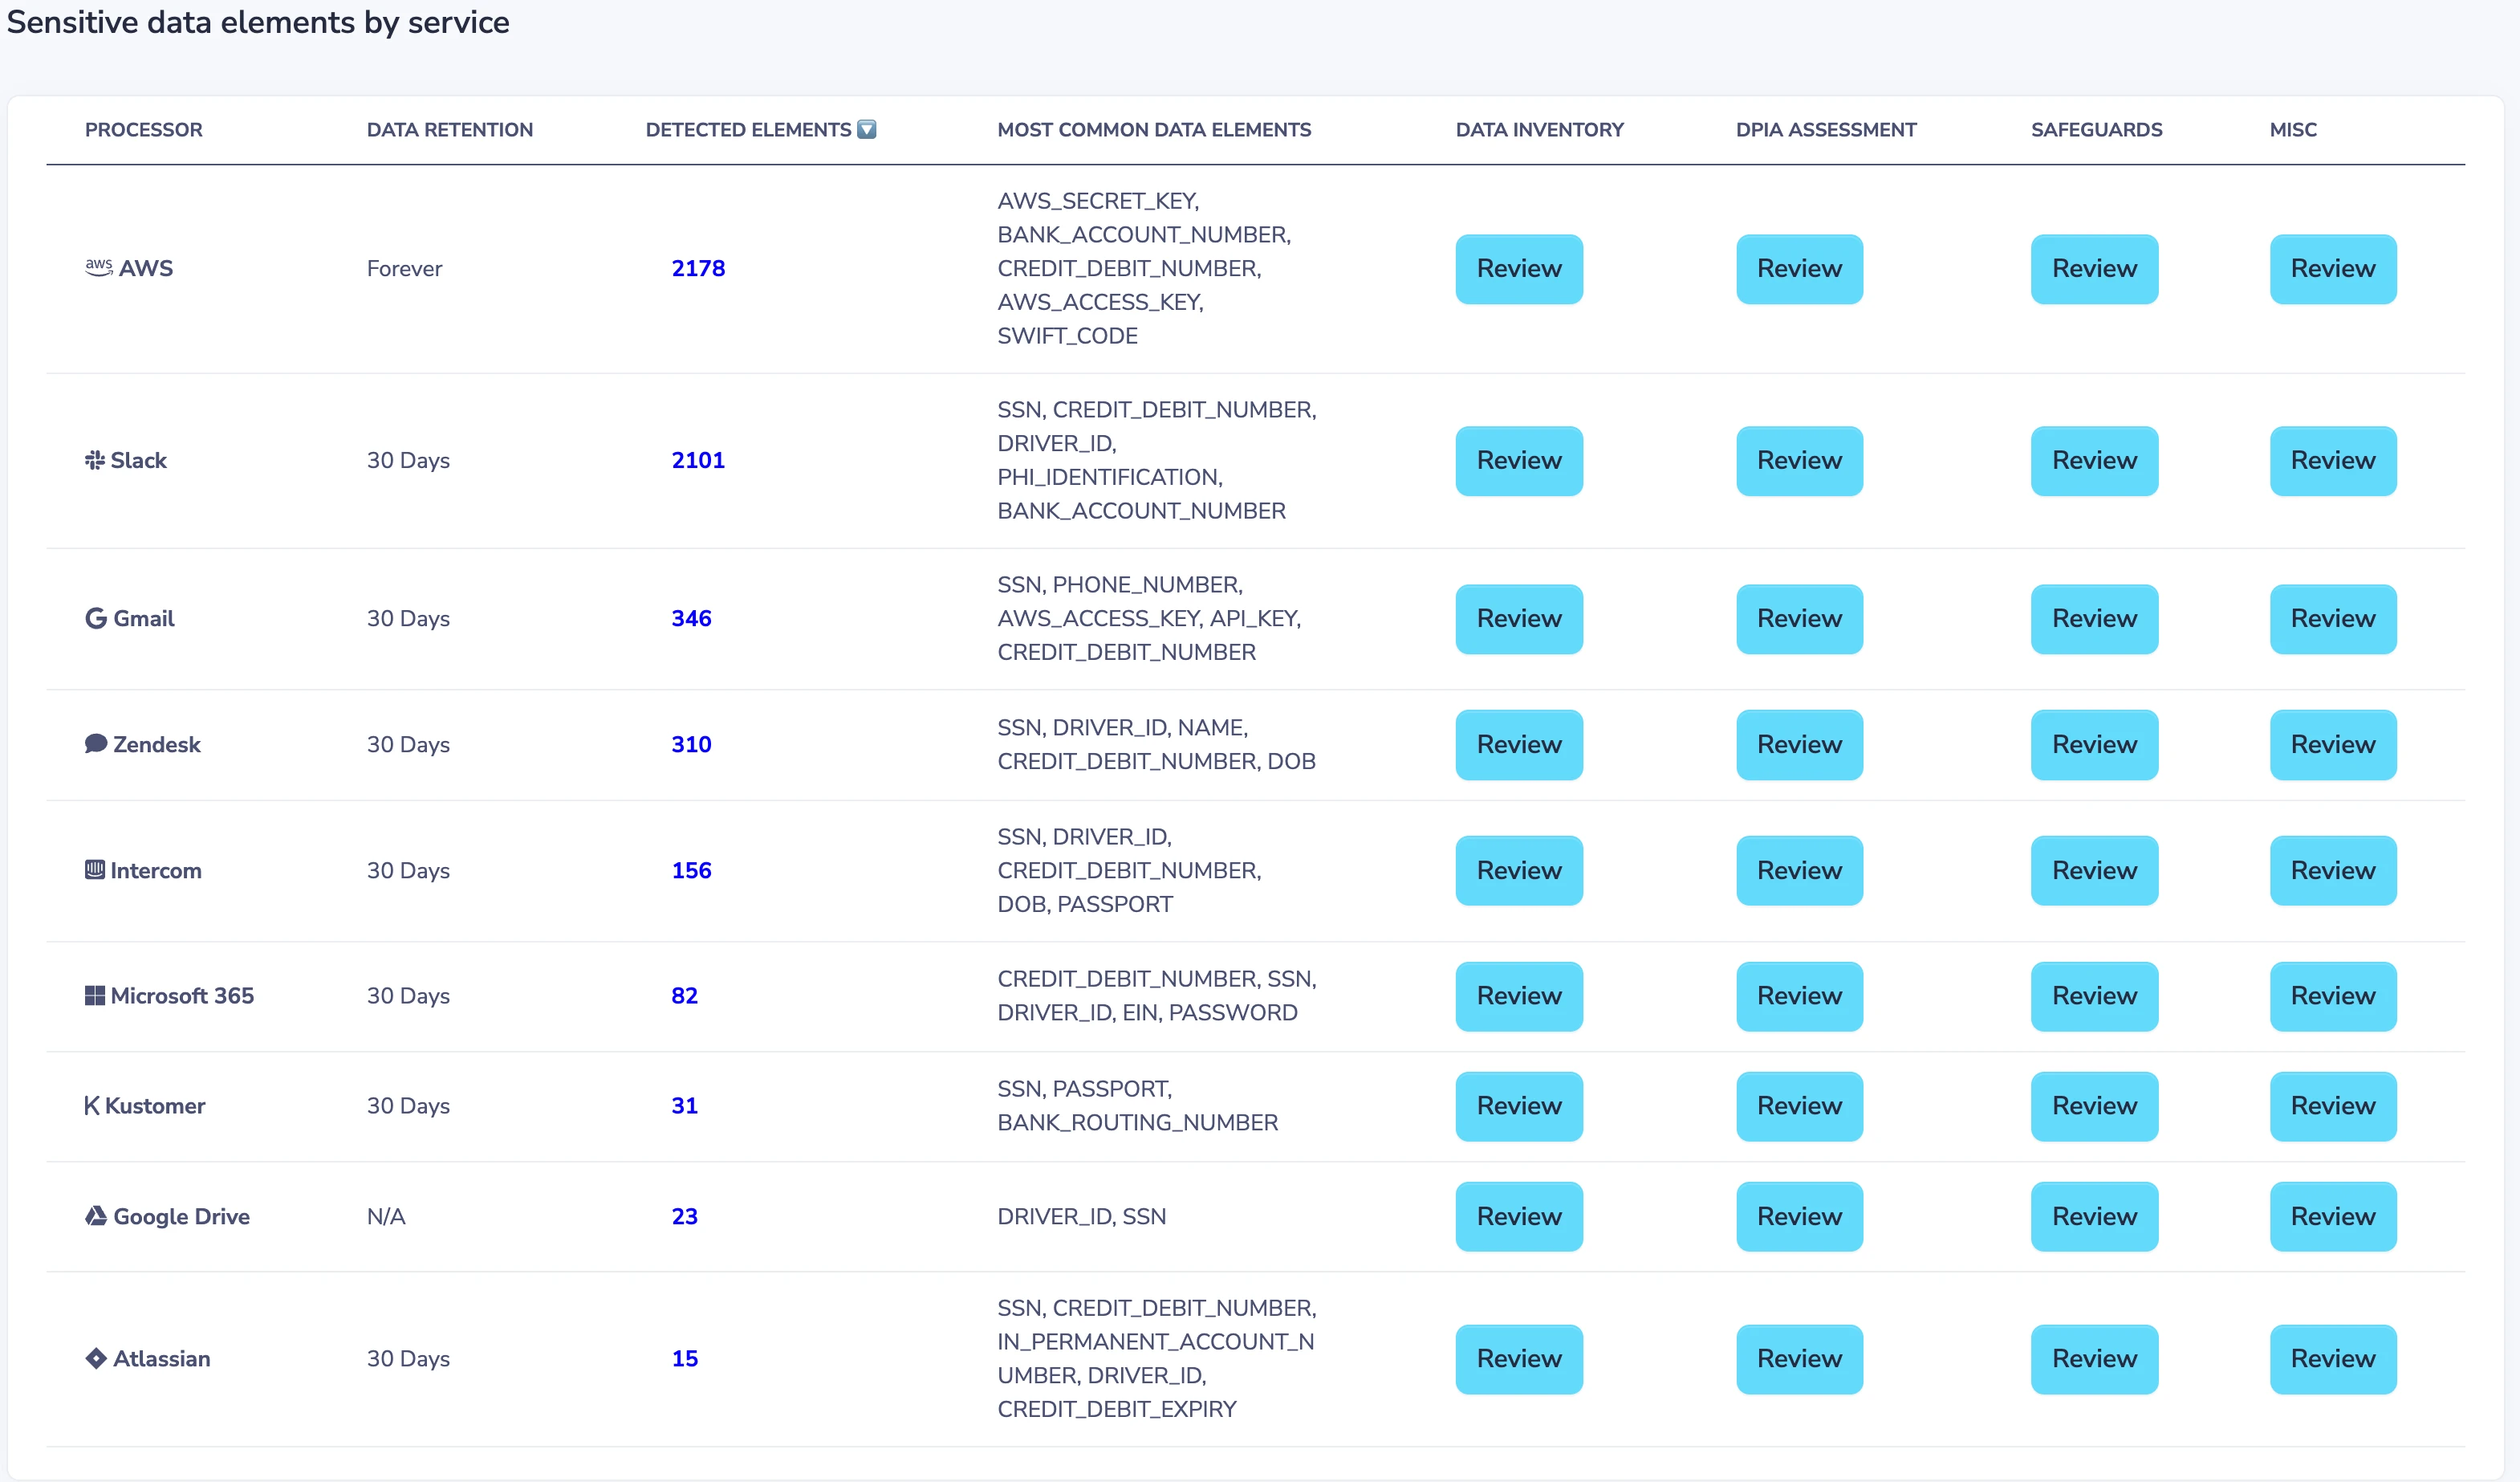The width and height of the screenshot is (2520, 1482).
Task: Review Atlassian DPIA assessment
Action: pos(1799,1360)
